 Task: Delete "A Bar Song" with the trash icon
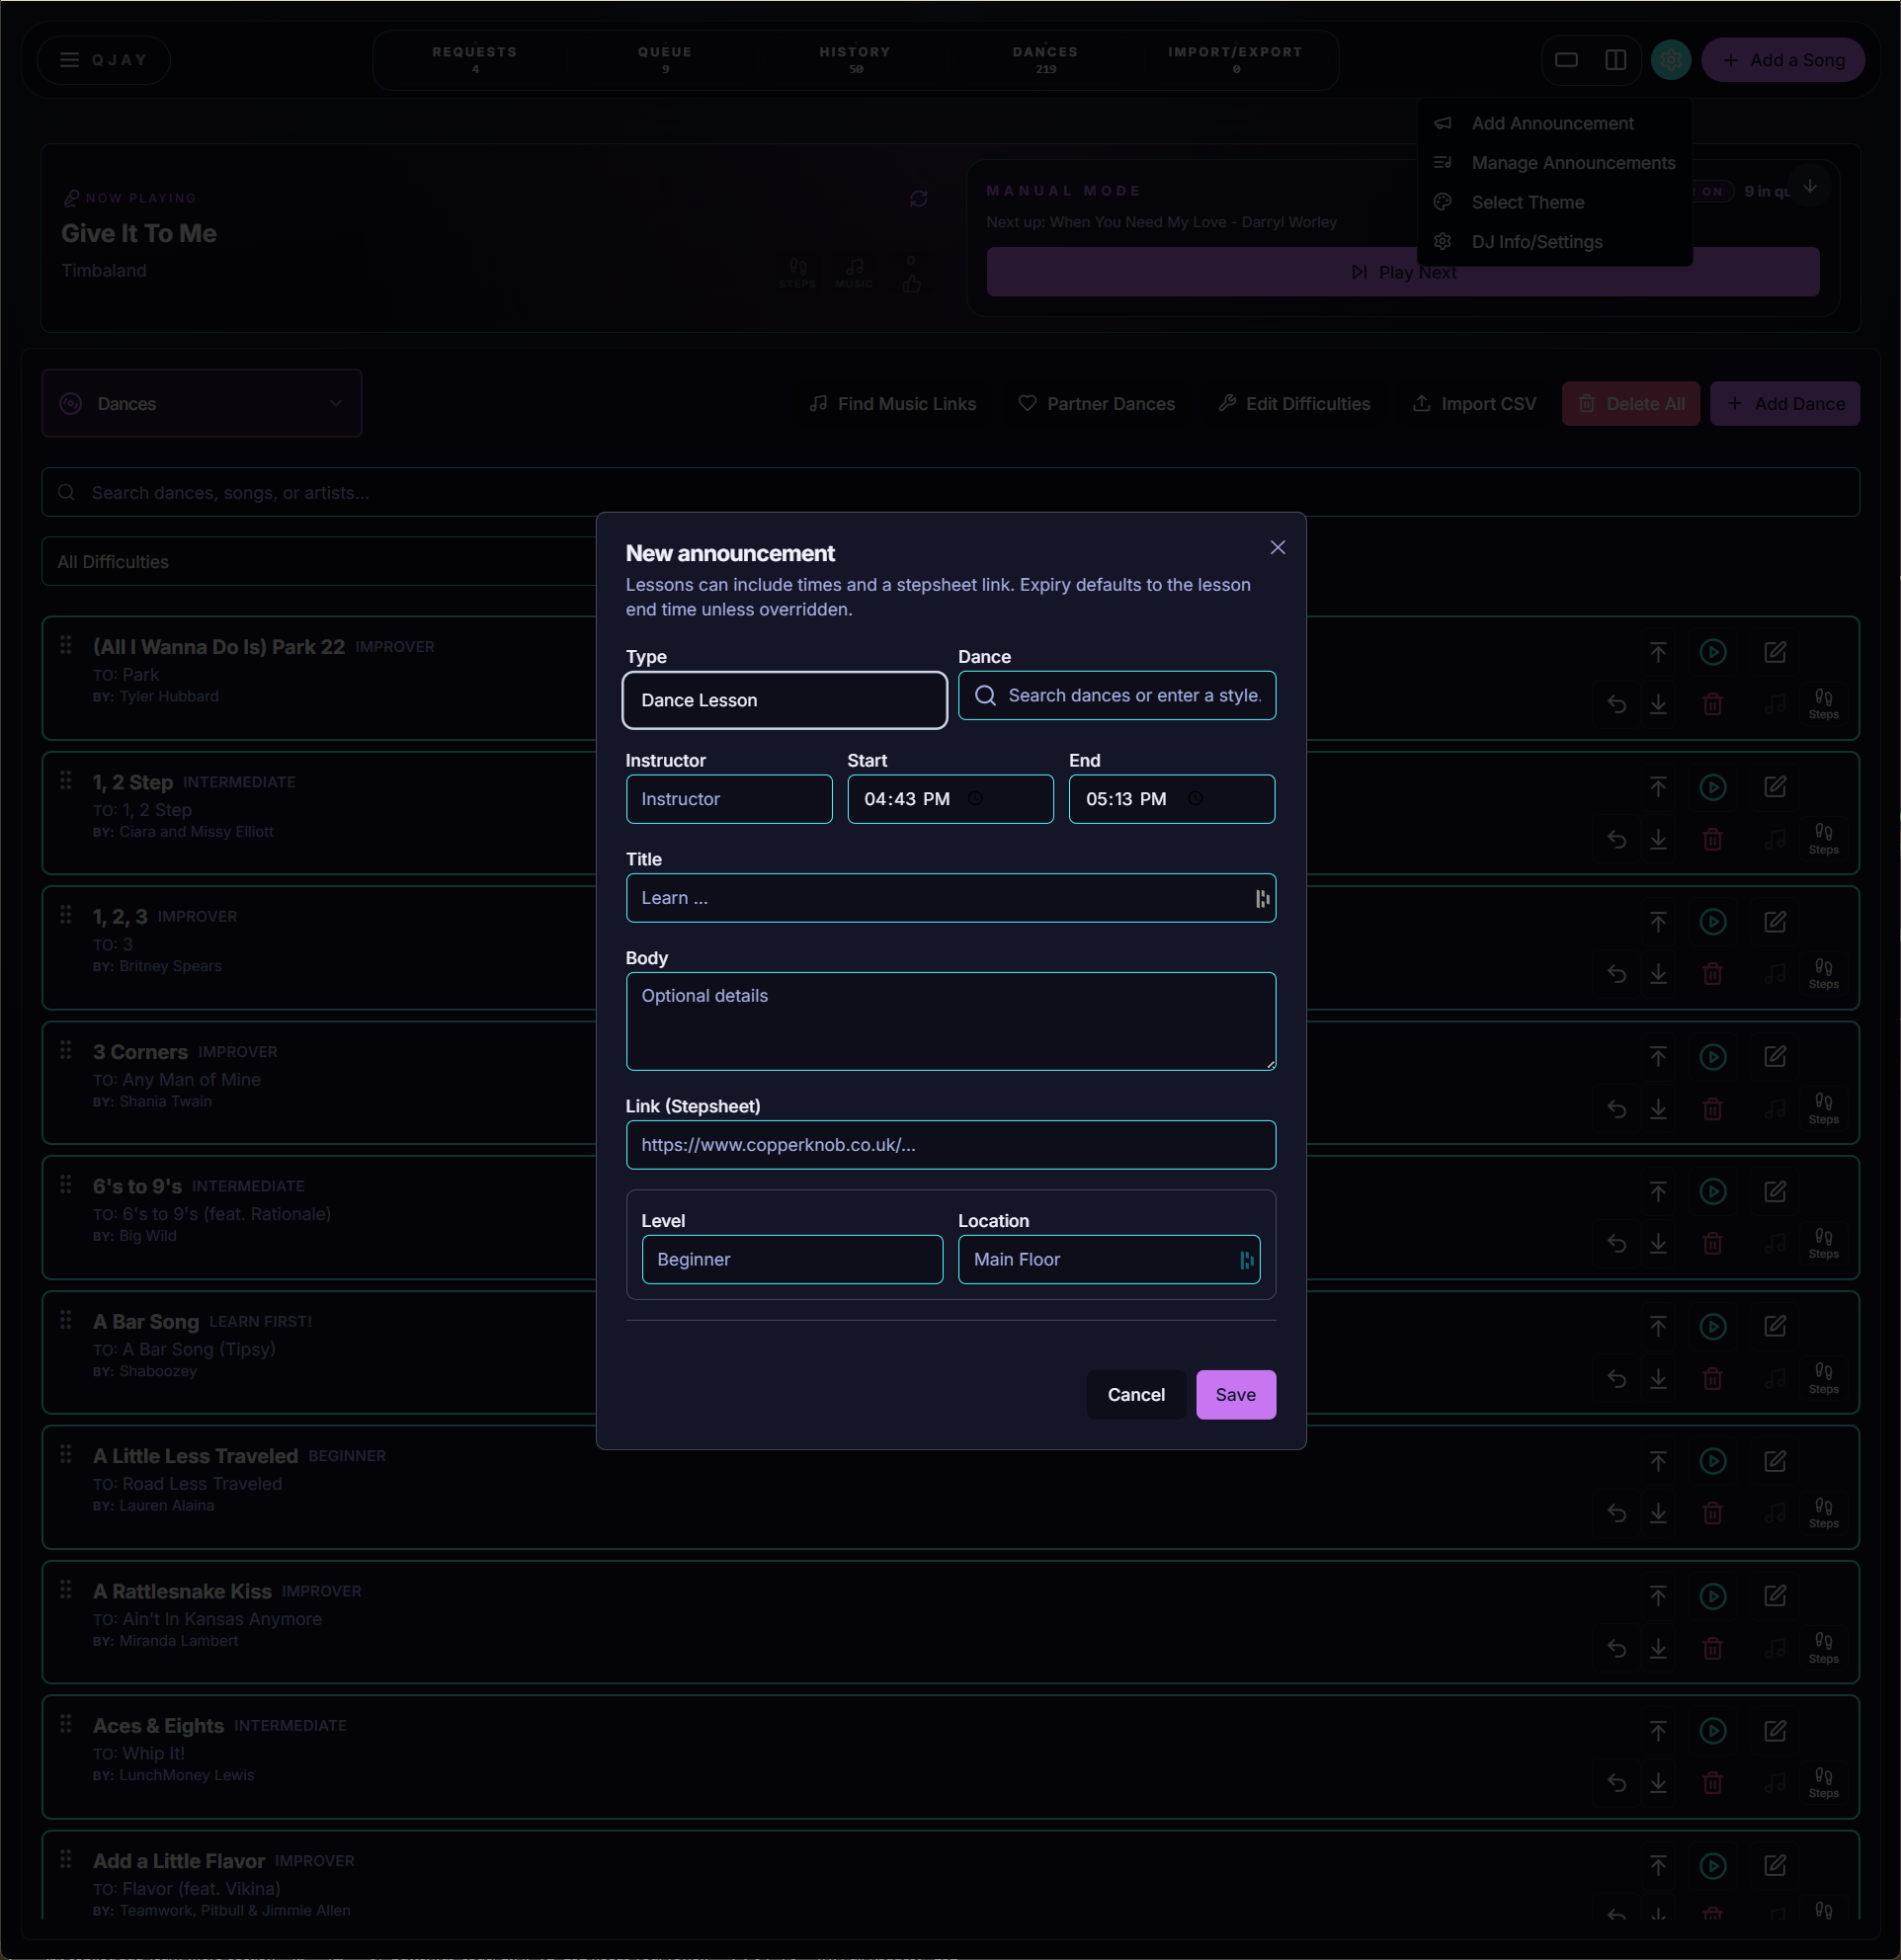1712,1379
